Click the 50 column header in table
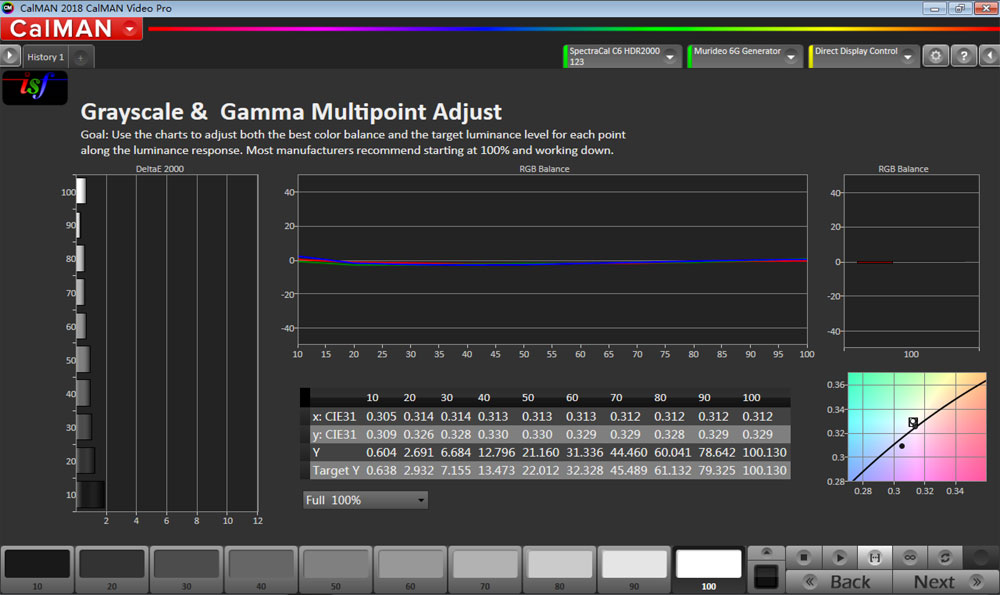 pyautogui.click(x=528, y=397)
